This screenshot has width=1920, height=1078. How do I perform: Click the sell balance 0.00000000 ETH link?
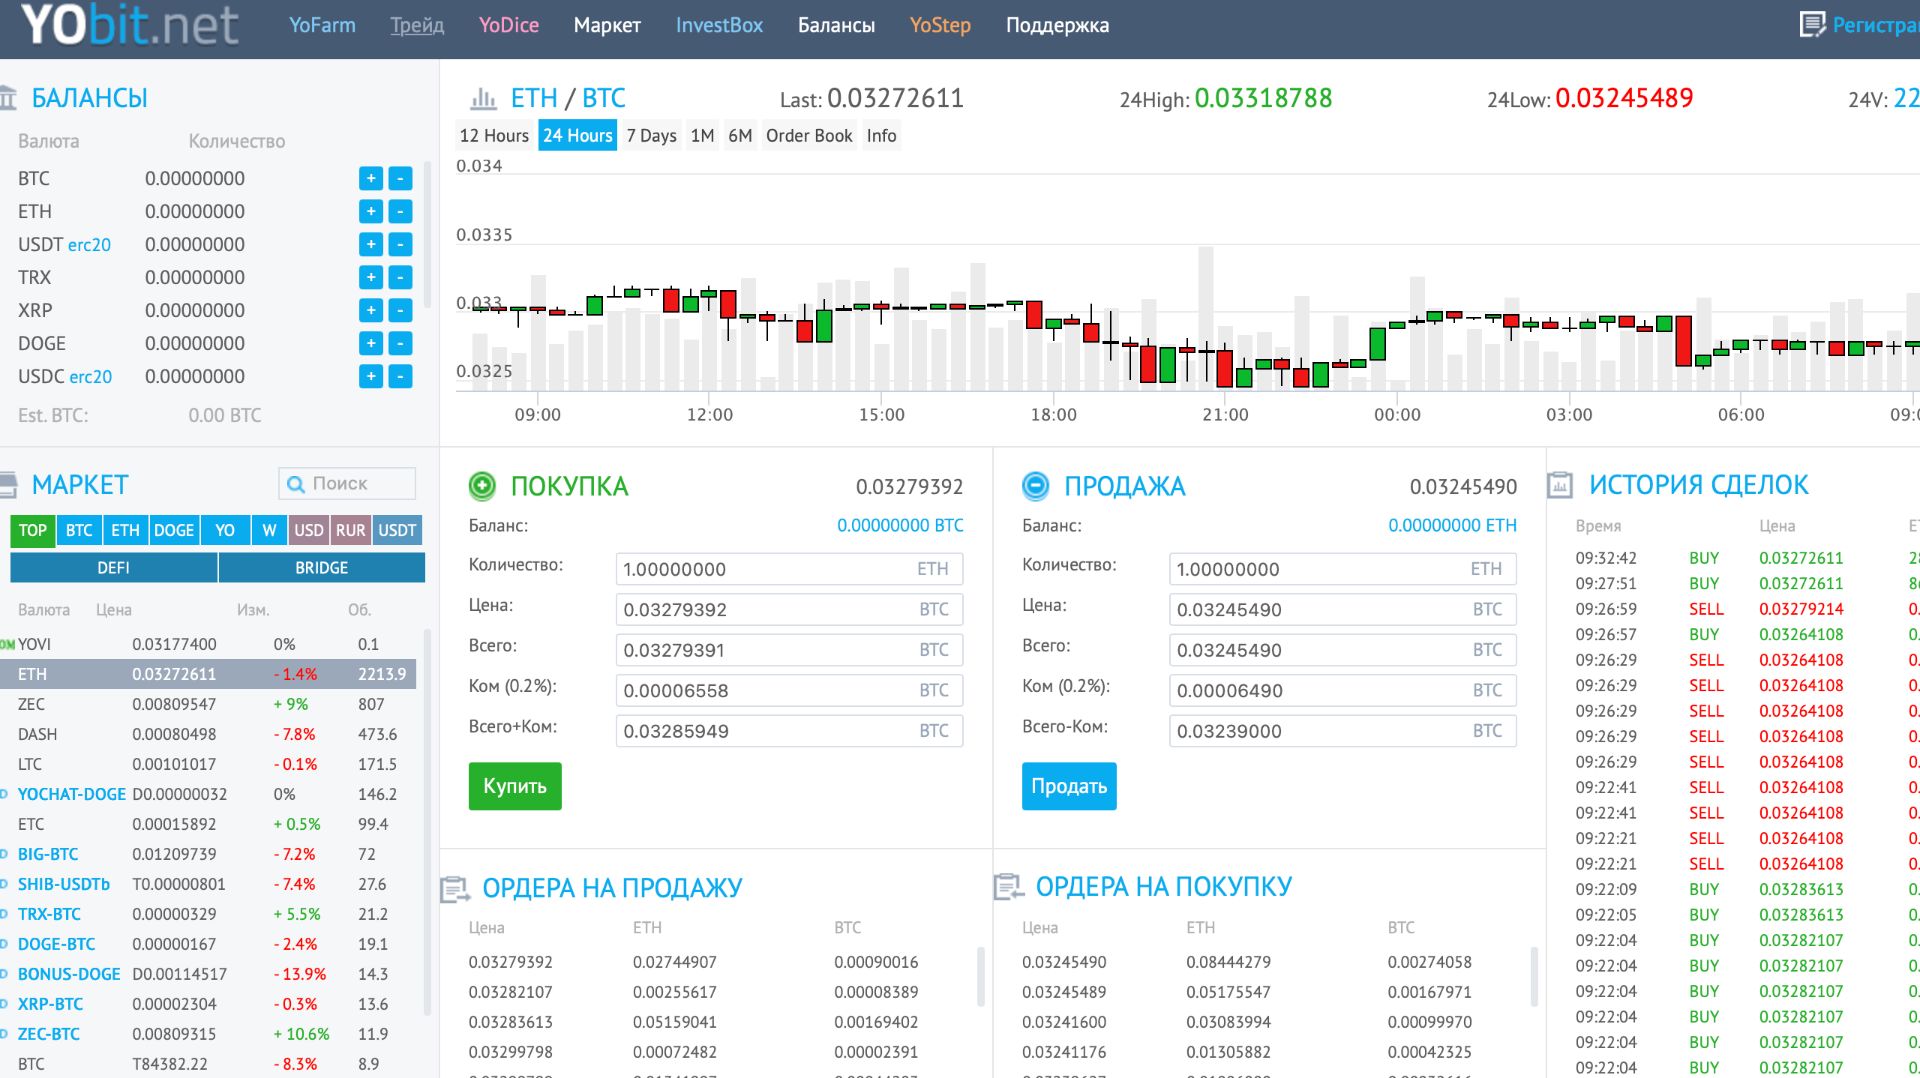pyautogui.click(x=1452, y=525)
